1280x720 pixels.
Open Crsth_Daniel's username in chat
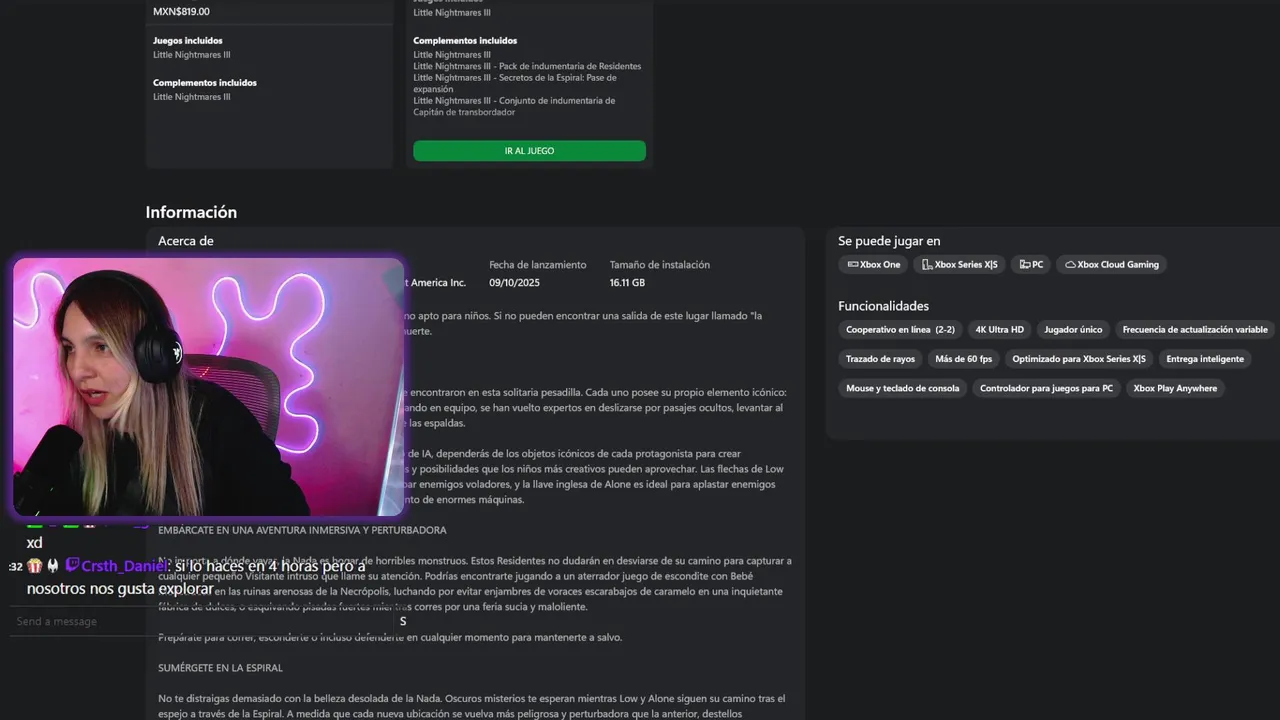pyautogui.click(x=125, y=566)
